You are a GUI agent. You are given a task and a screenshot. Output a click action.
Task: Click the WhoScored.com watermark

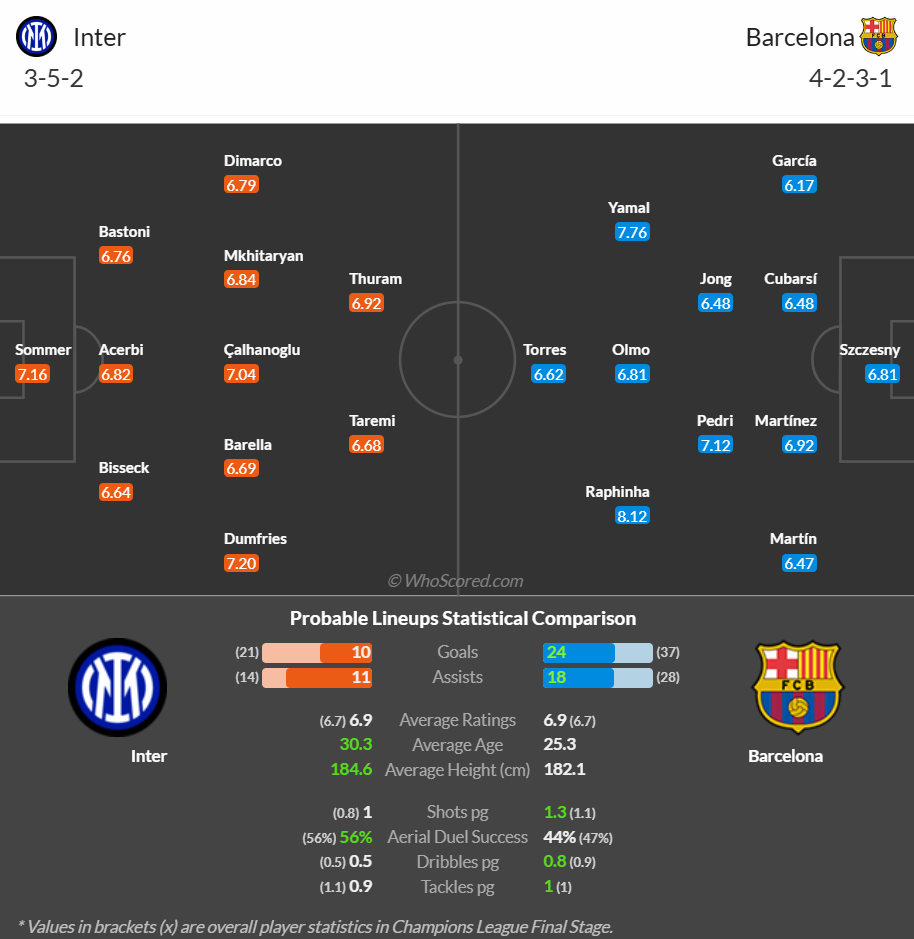(x=455, y=580)
